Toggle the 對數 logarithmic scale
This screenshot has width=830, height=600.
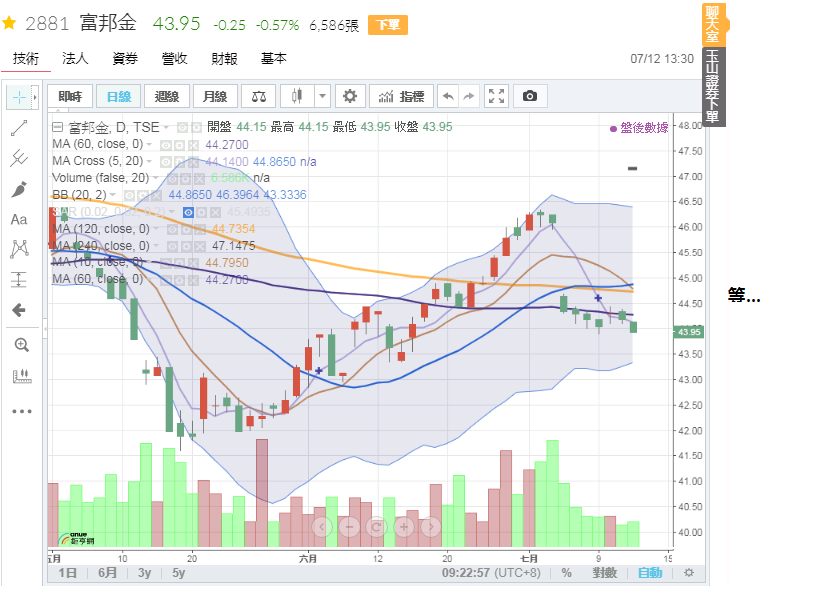[x=605, y=573]
